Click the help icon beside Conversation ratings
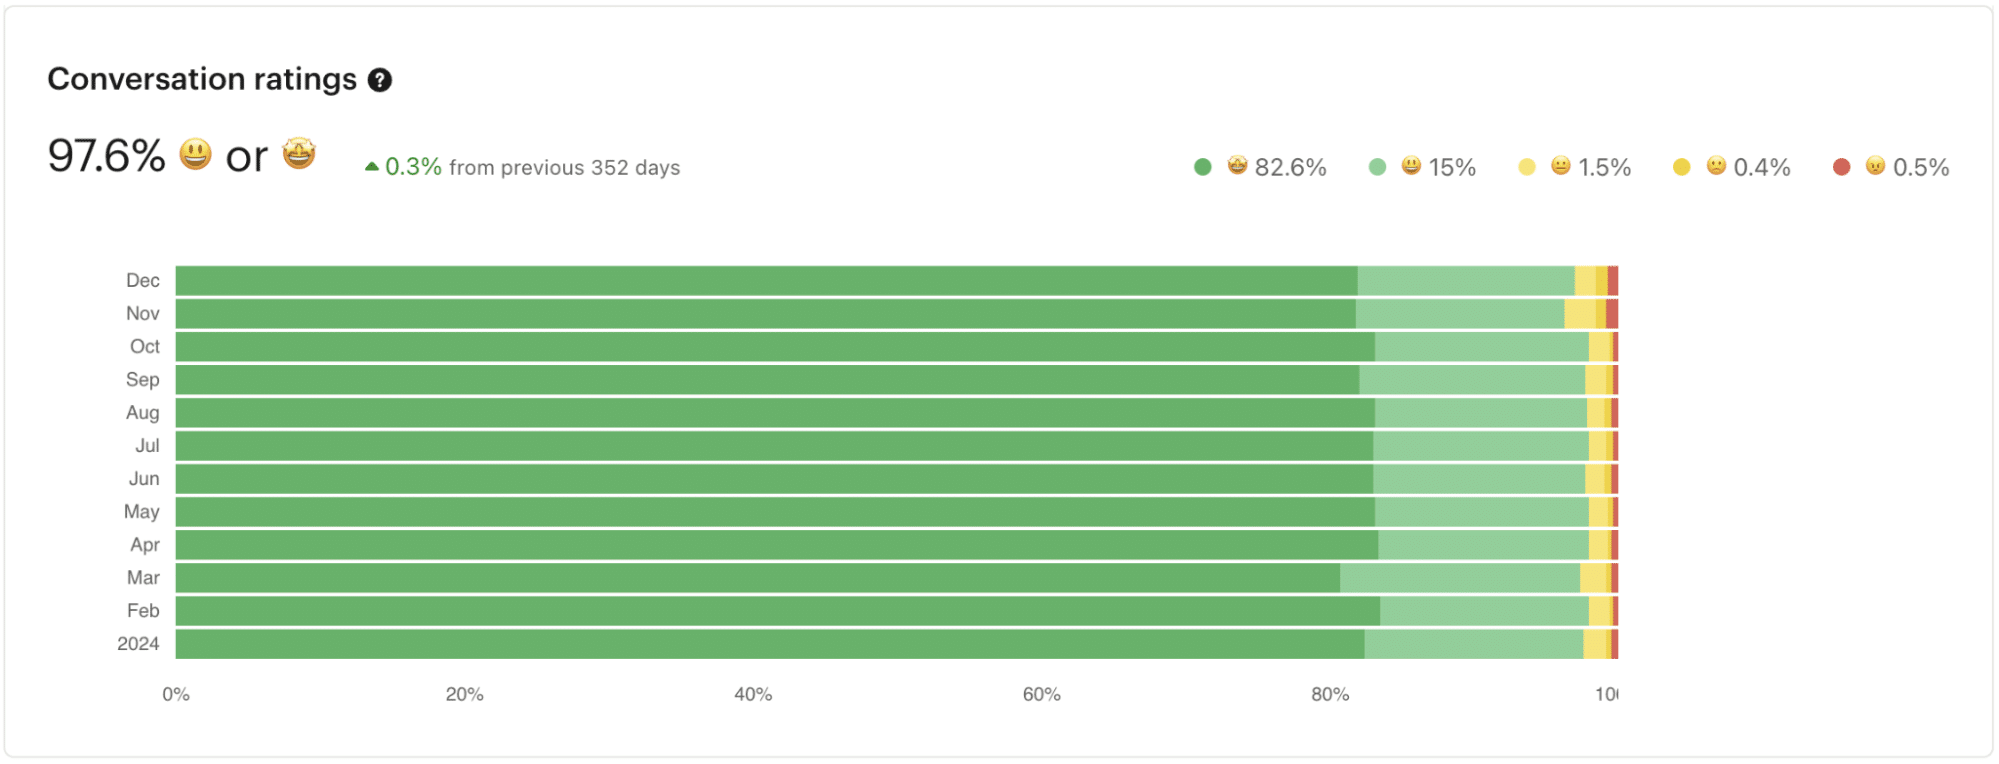Viewport: 1999px width, 764px height. tap(380, 80)
